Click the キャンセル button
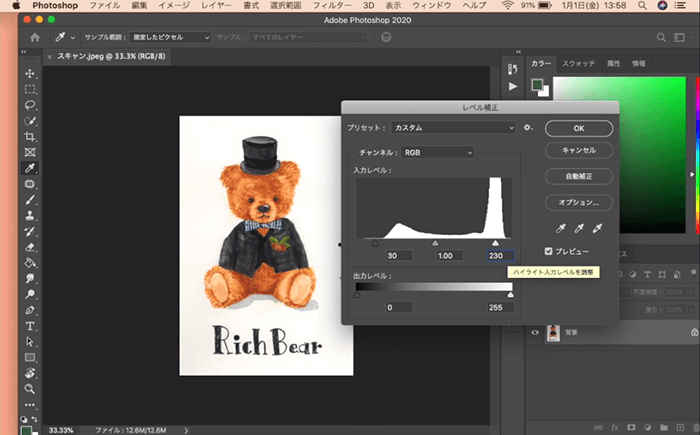 point(579,151)
